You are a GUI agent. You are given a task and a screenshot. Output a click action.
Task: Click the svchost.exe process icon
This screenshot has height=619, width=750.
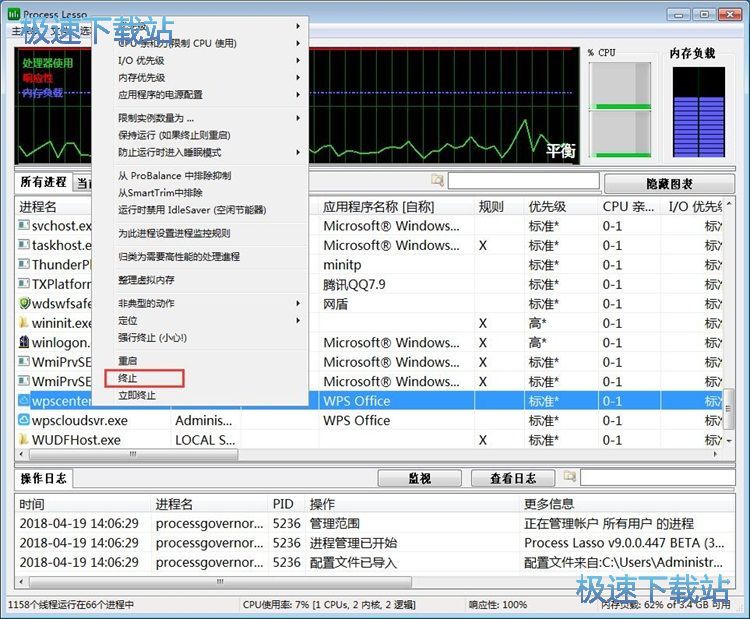coord(24,226)
